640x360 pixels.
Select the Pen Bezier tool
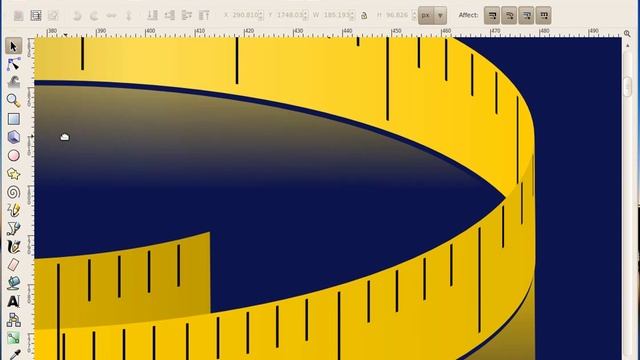click(13, 229)
